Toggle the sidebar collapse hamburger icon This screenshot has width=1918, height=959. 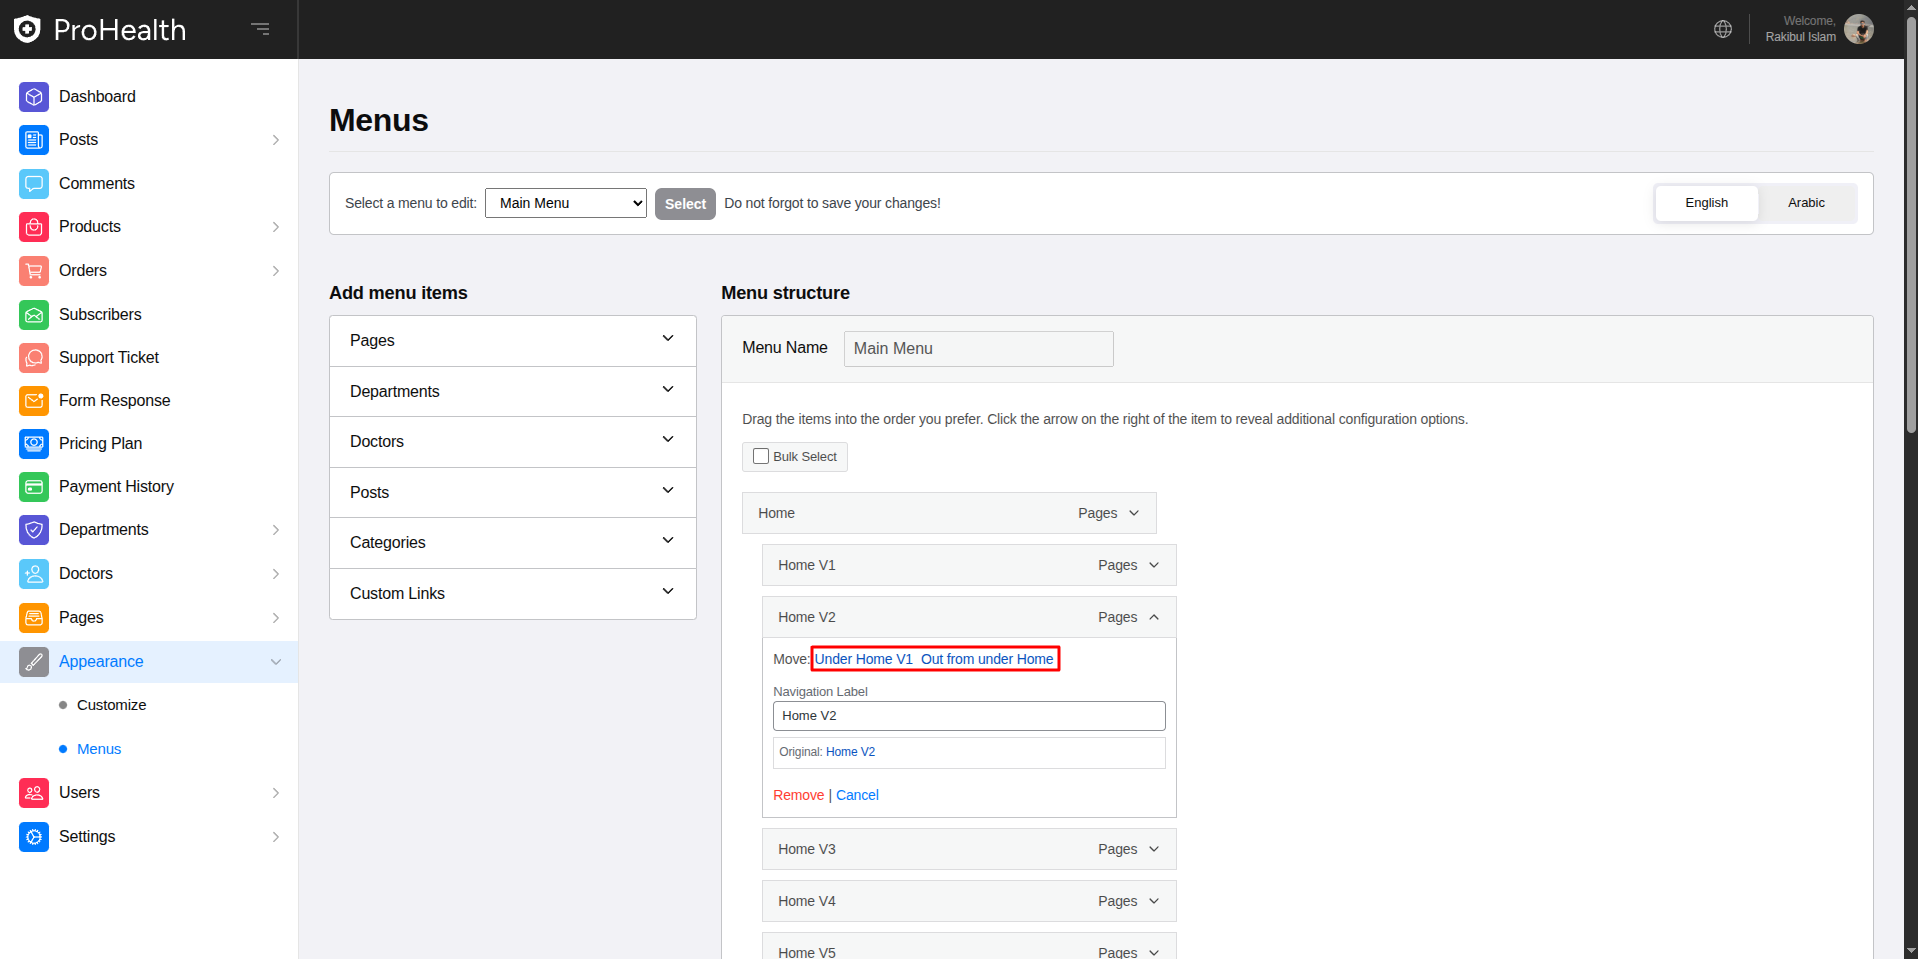pos(261,29)
